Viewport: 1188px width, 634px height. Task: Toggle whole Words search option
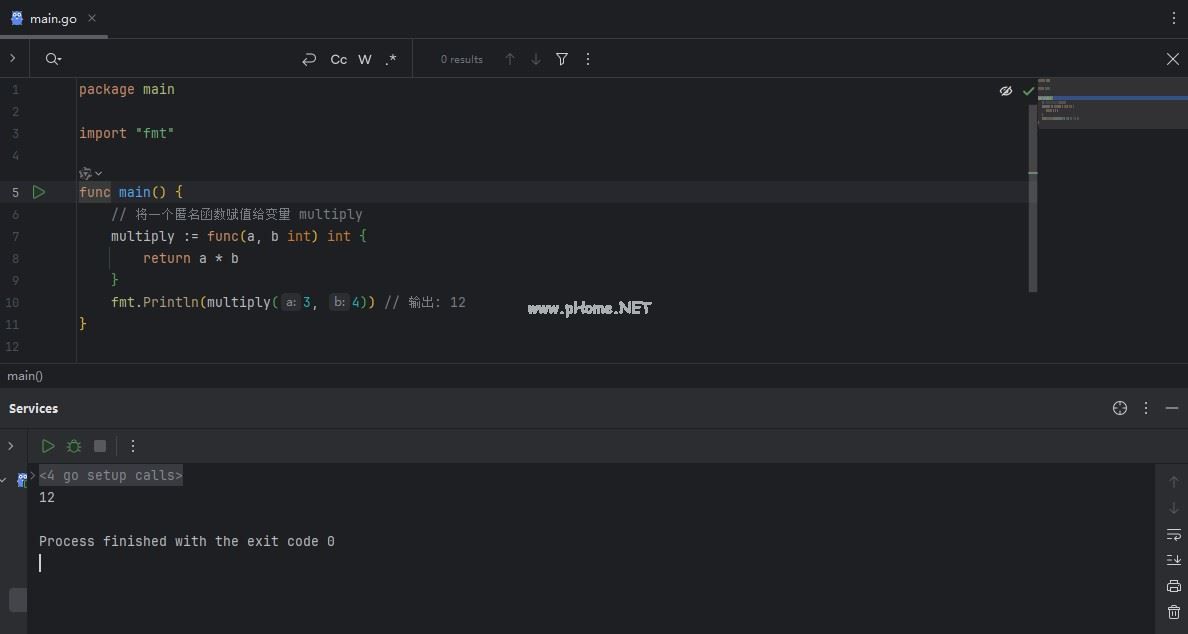[365, 59]
